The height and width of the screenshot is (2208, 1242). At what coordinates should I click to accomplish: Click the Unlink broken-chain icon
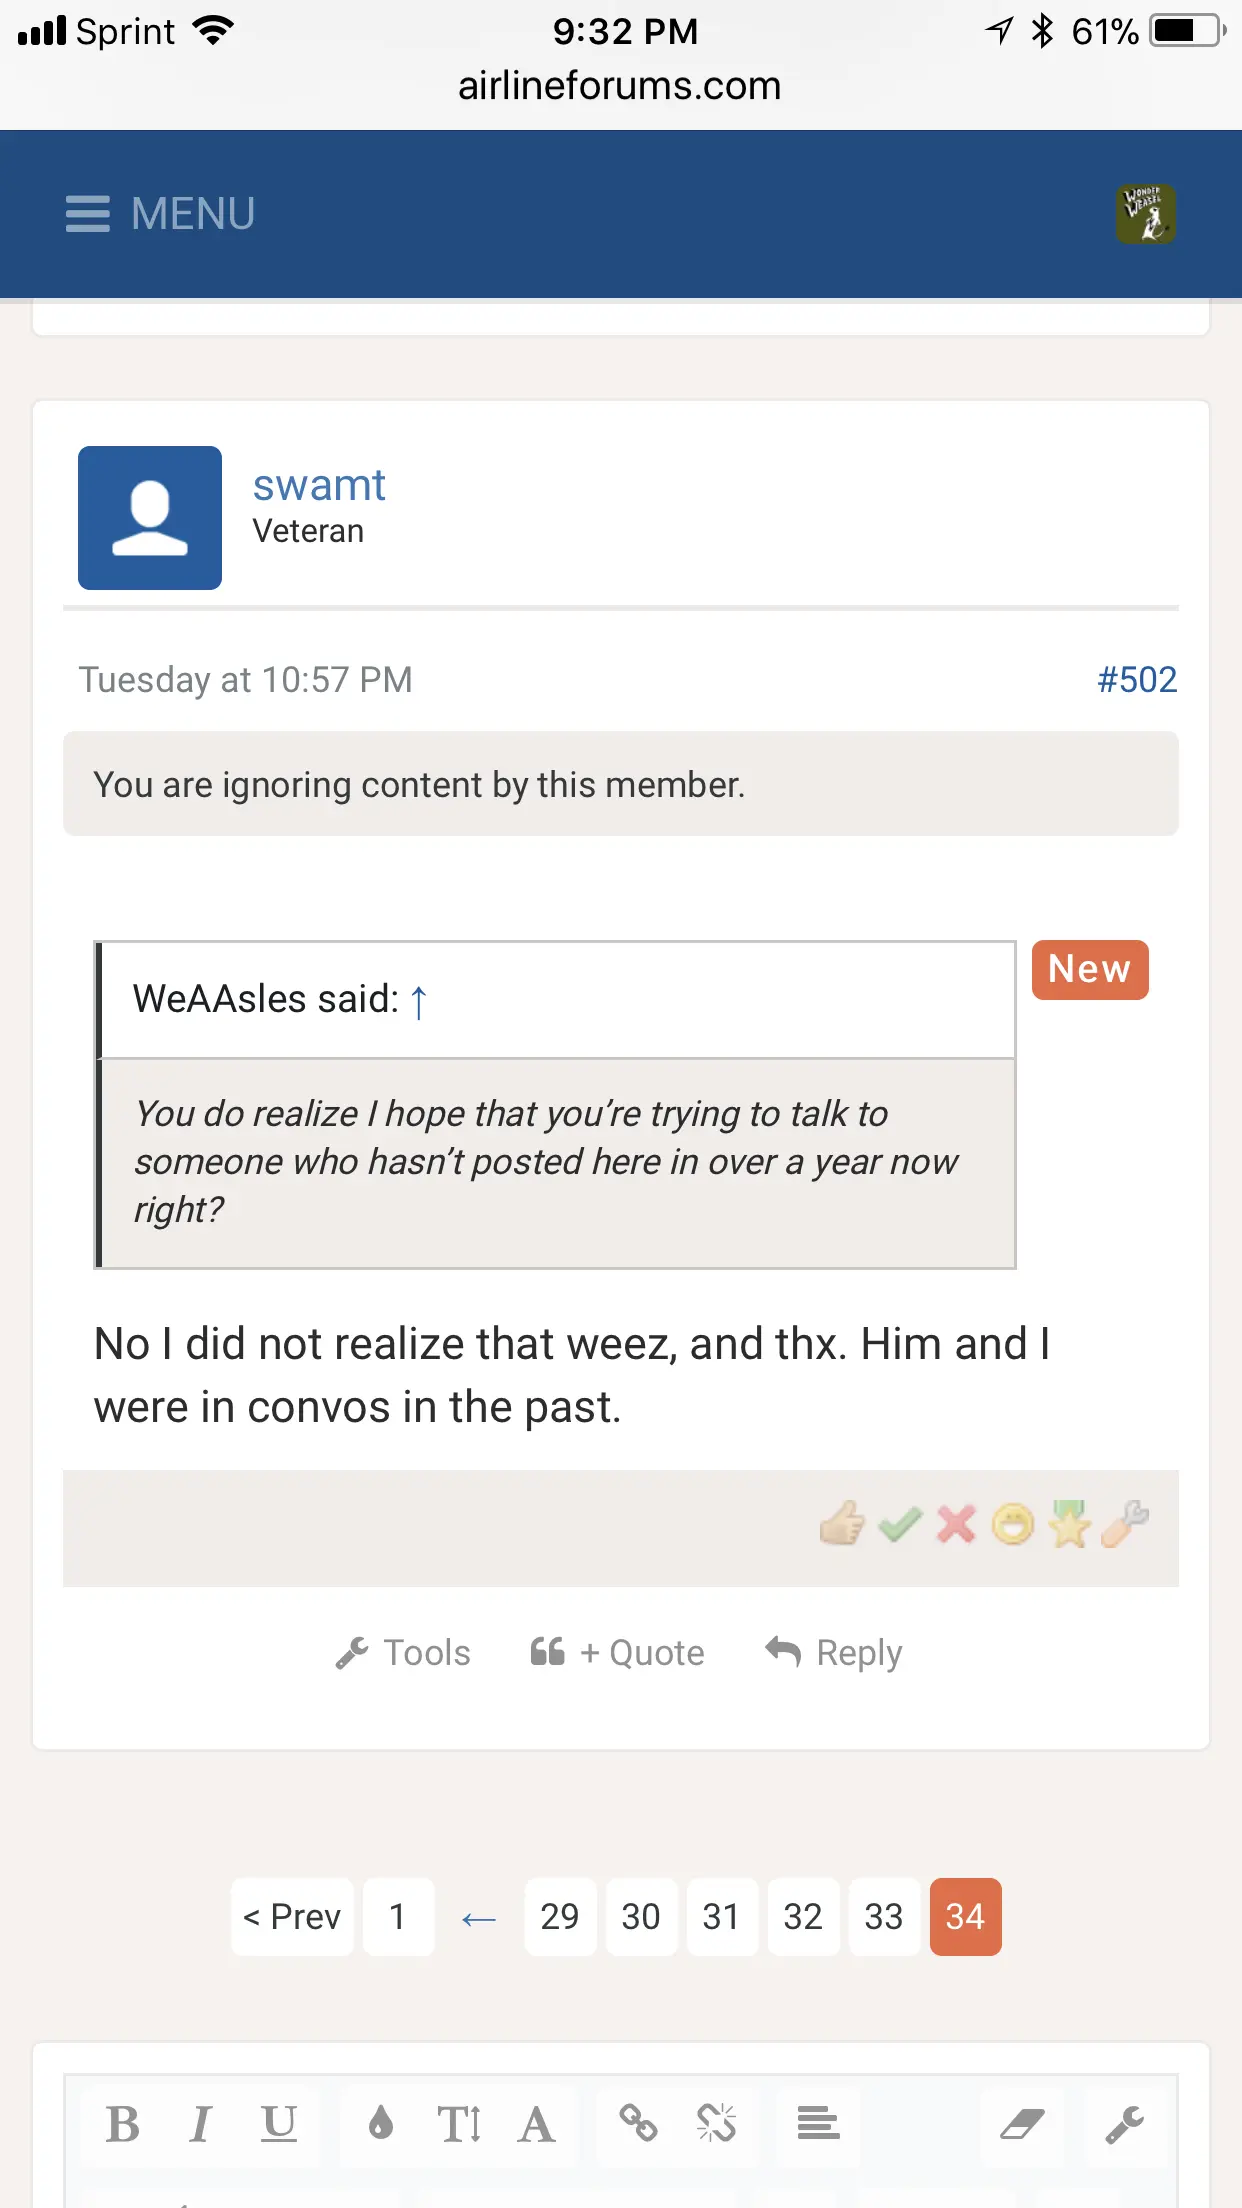pos(716,2123)
